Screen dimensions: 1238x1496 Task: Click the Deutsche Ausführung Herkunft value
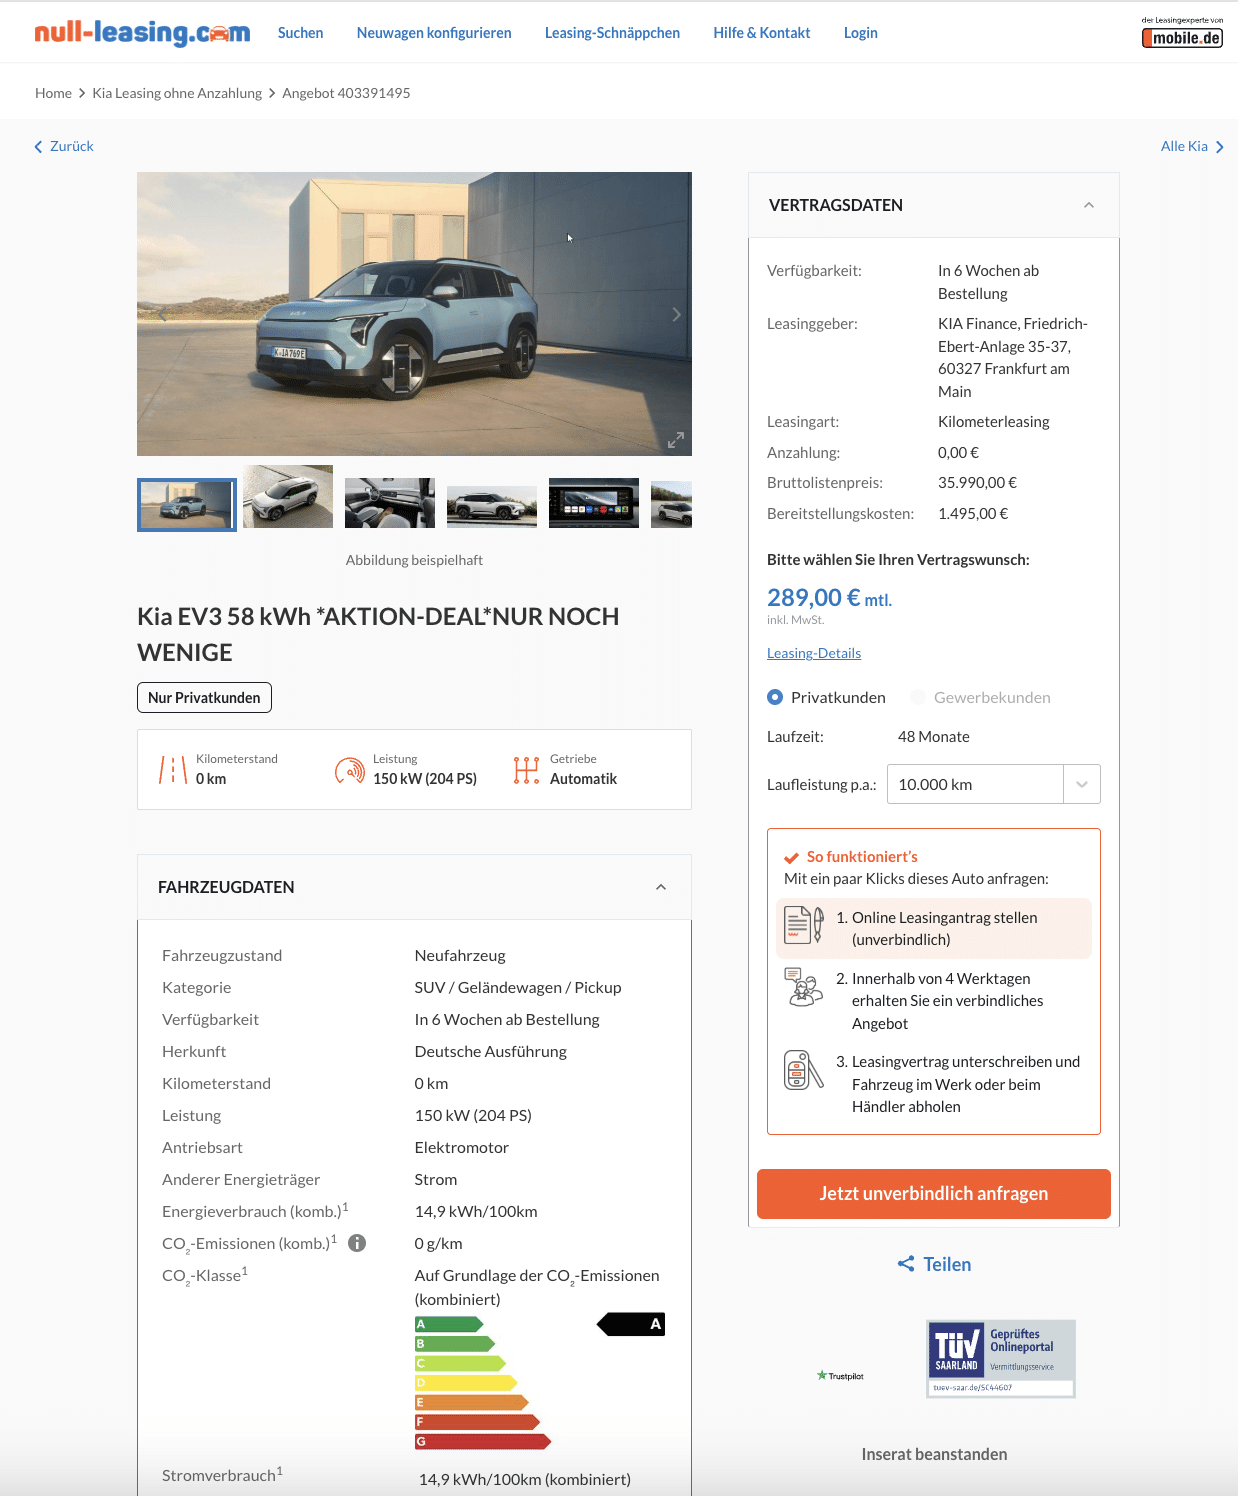[491, 1052]
